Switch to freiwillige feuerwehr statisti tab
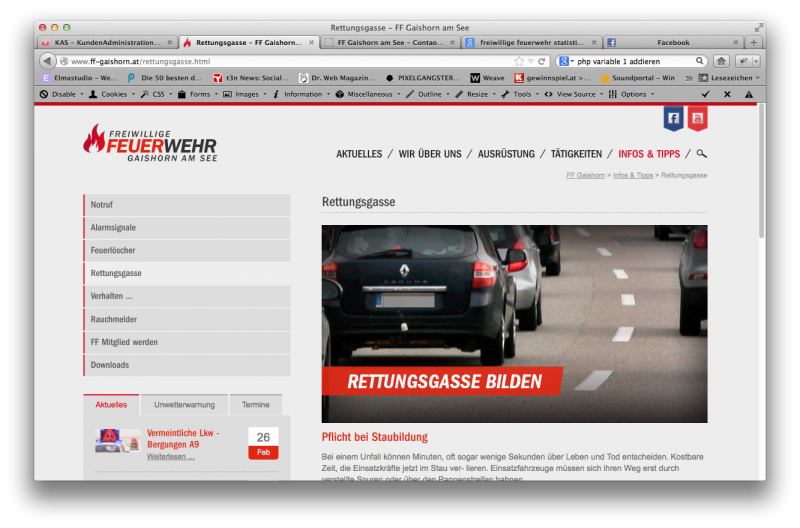Screen dimensions: 800x528 tap(531, 42)
